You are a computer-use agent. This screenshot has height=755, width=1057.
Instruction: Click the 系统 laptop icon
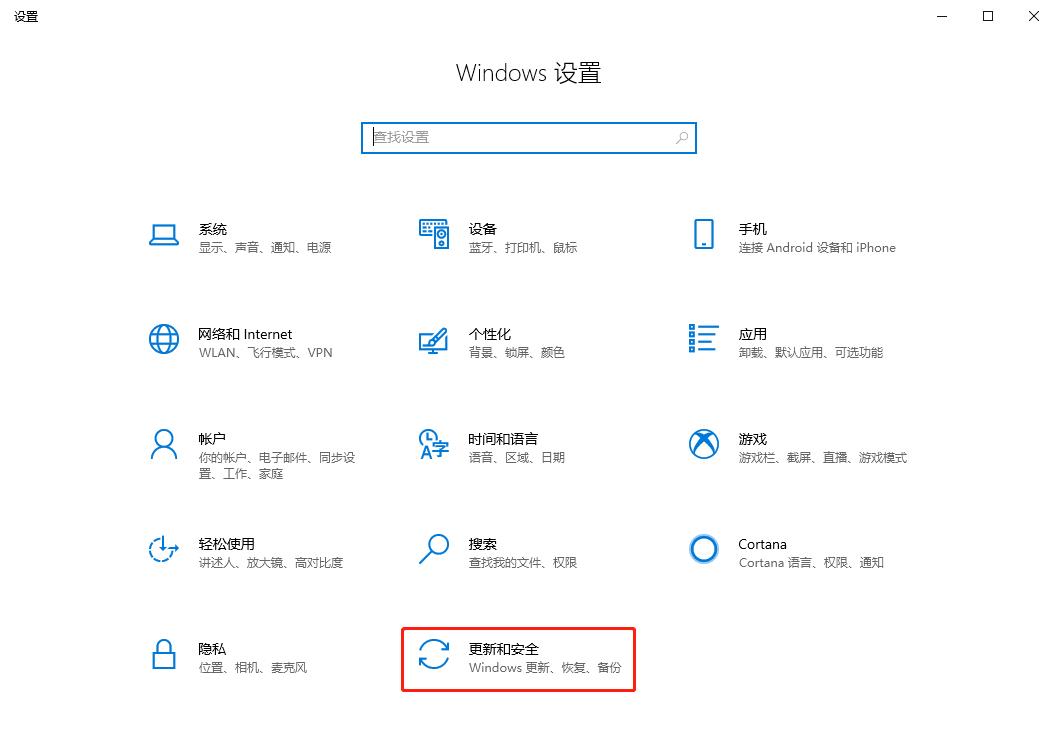pos(164,235)
